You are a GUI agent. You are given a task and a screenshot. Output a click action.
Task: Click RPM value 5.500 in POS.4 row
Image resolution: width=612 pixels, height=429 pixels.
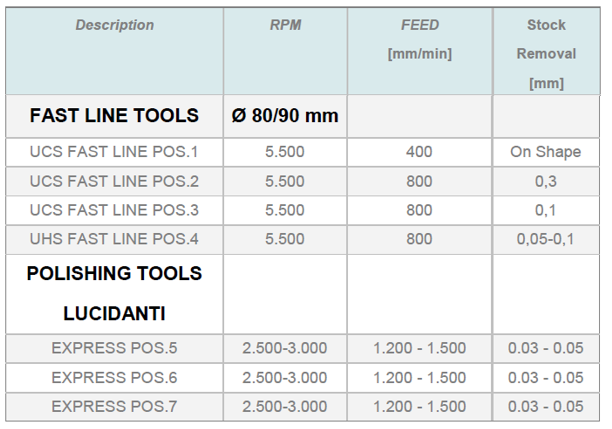point(285,239)
